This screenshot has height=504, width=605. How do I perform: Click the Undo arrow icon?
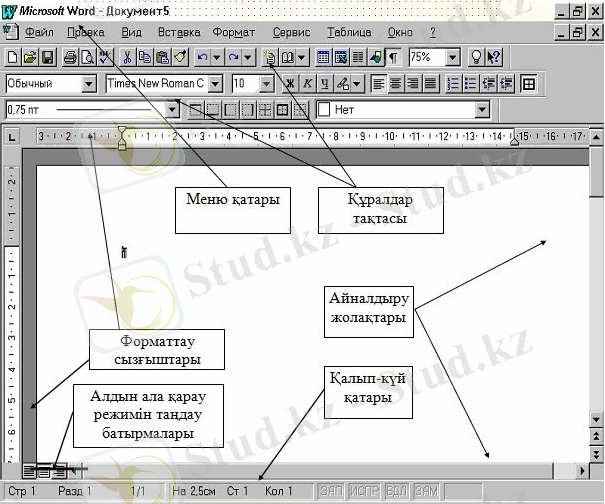(203, 58)
